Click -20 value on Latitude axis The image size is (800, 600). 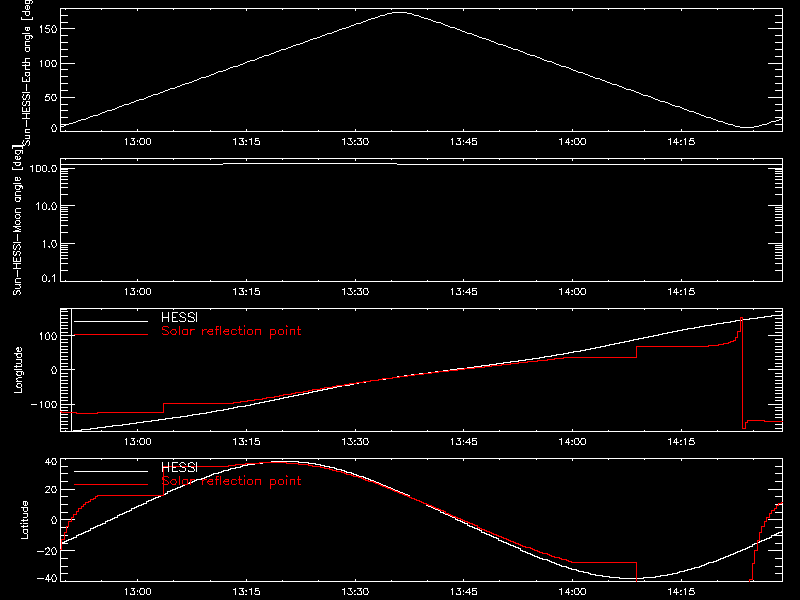point(47,551)
